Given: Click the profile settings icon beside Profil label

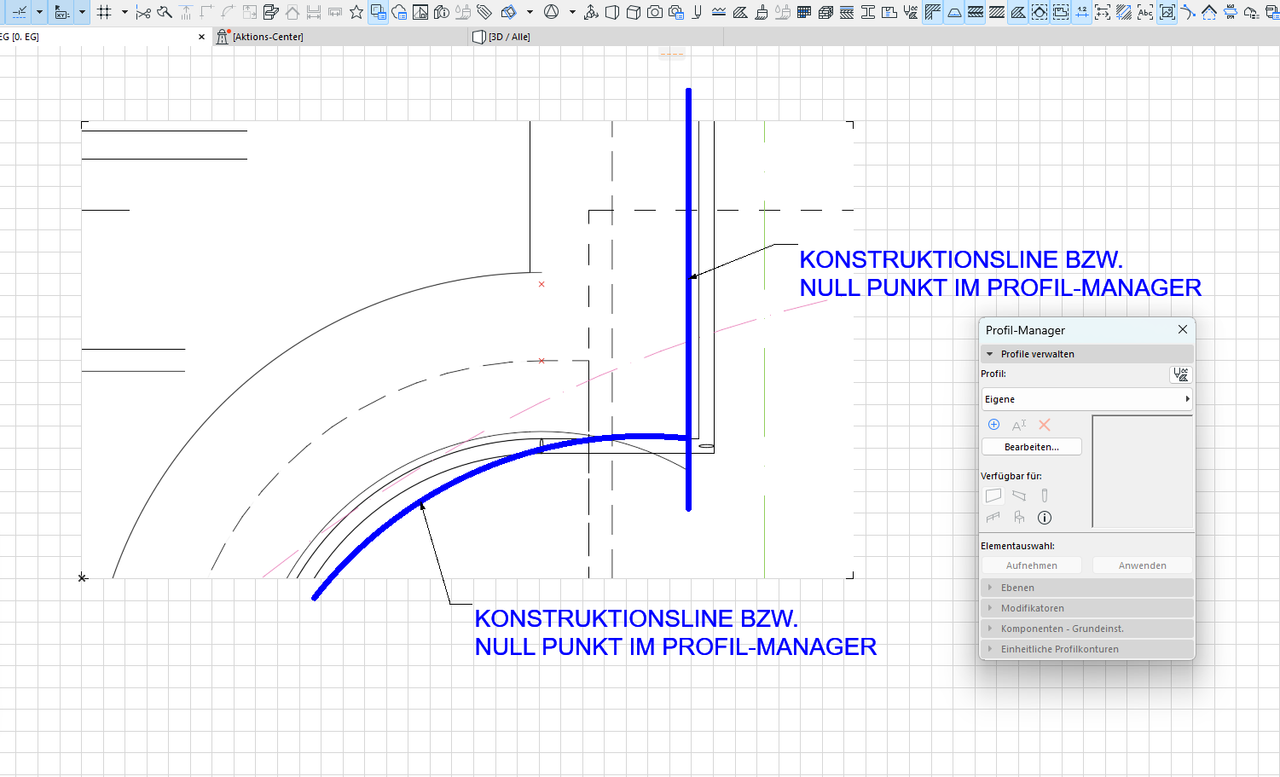Looking at the screenshot, I should tap(1181, 374).
